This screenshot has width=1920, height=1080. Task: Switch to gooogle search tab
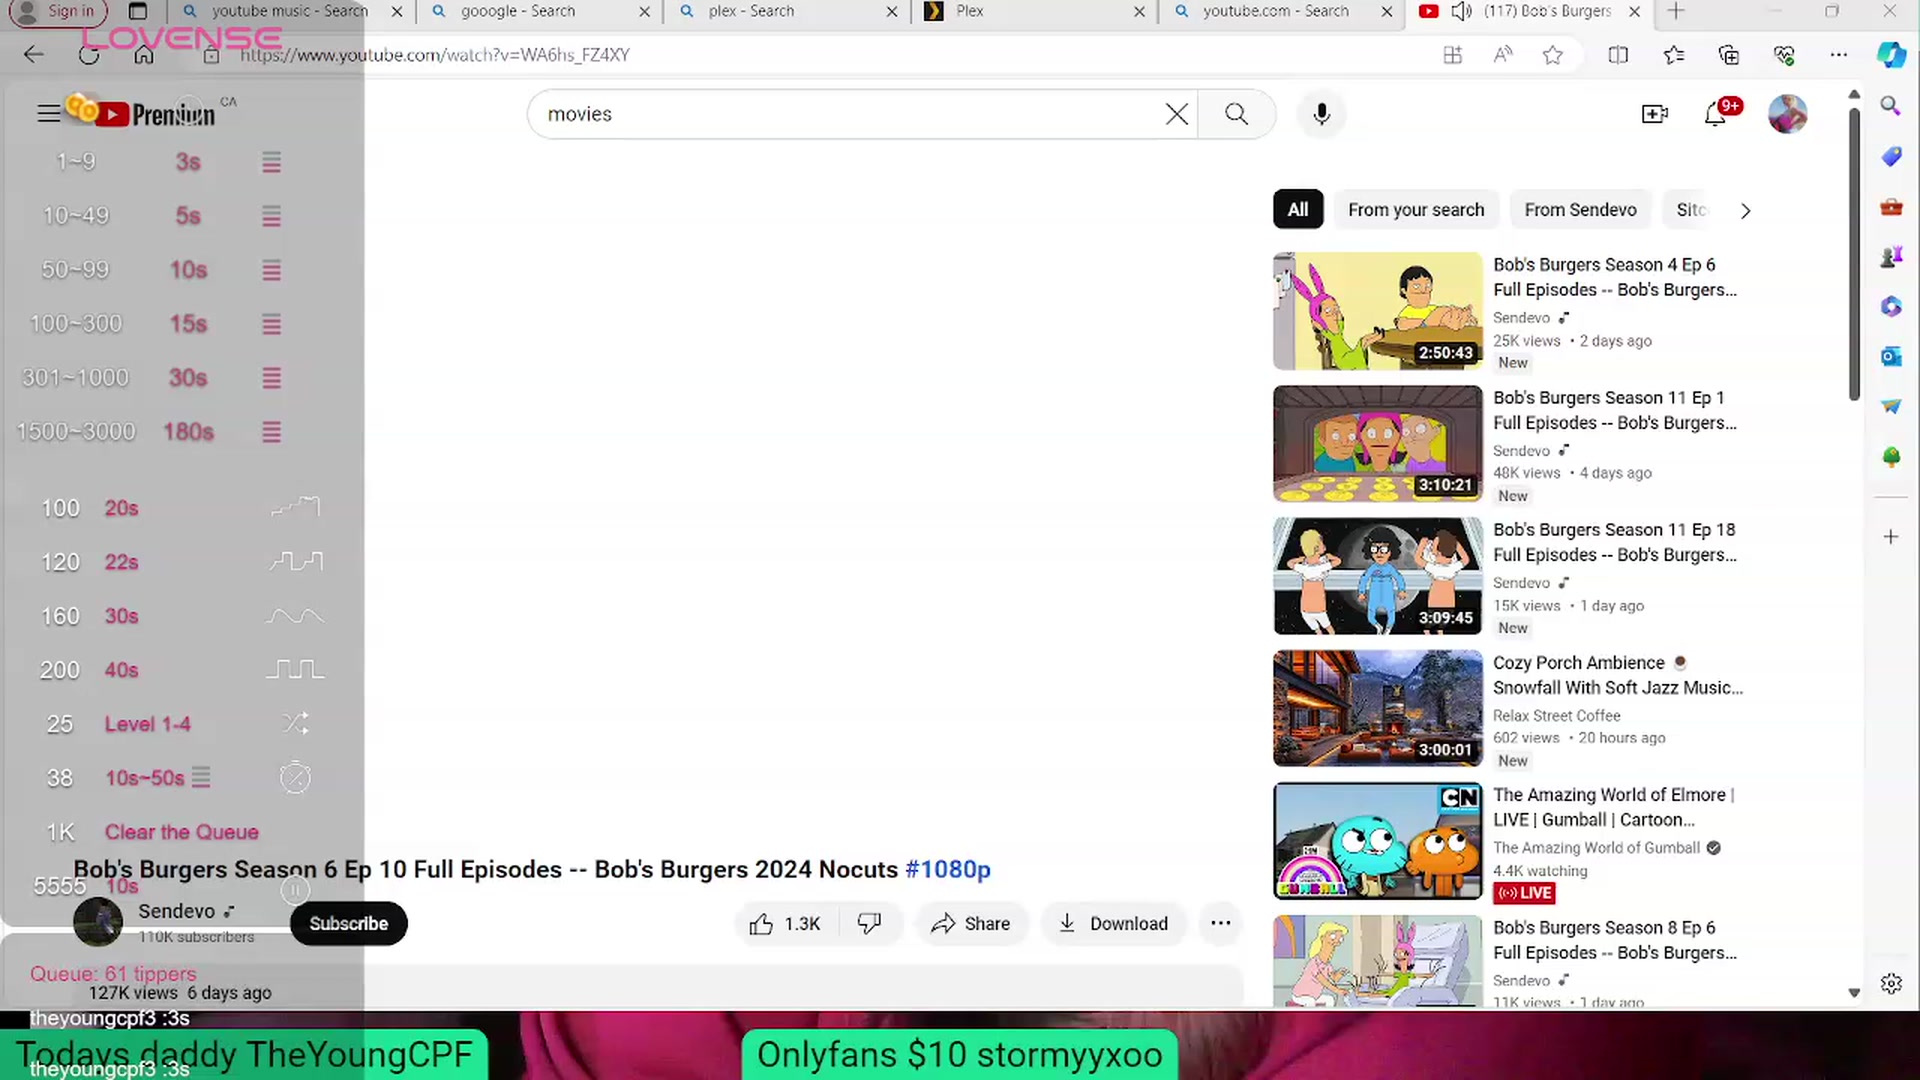coord(519,11)
